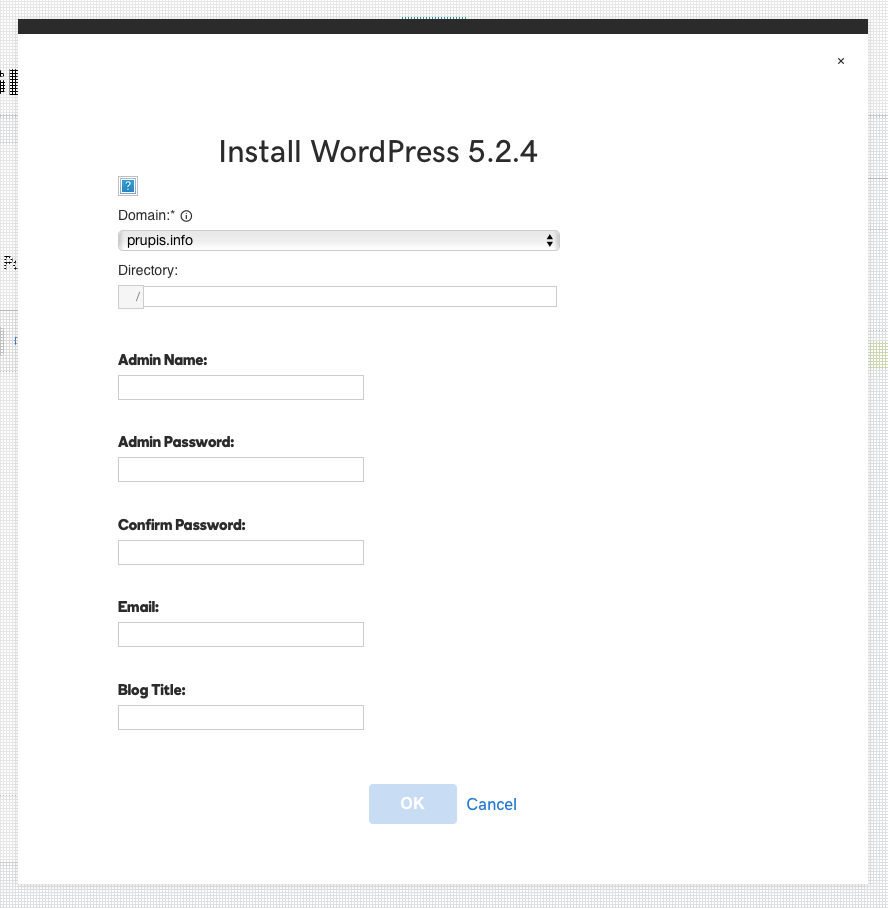Focus the Directory text field
This screenshot has width=888, height=908.
click(x=350, y=296)
